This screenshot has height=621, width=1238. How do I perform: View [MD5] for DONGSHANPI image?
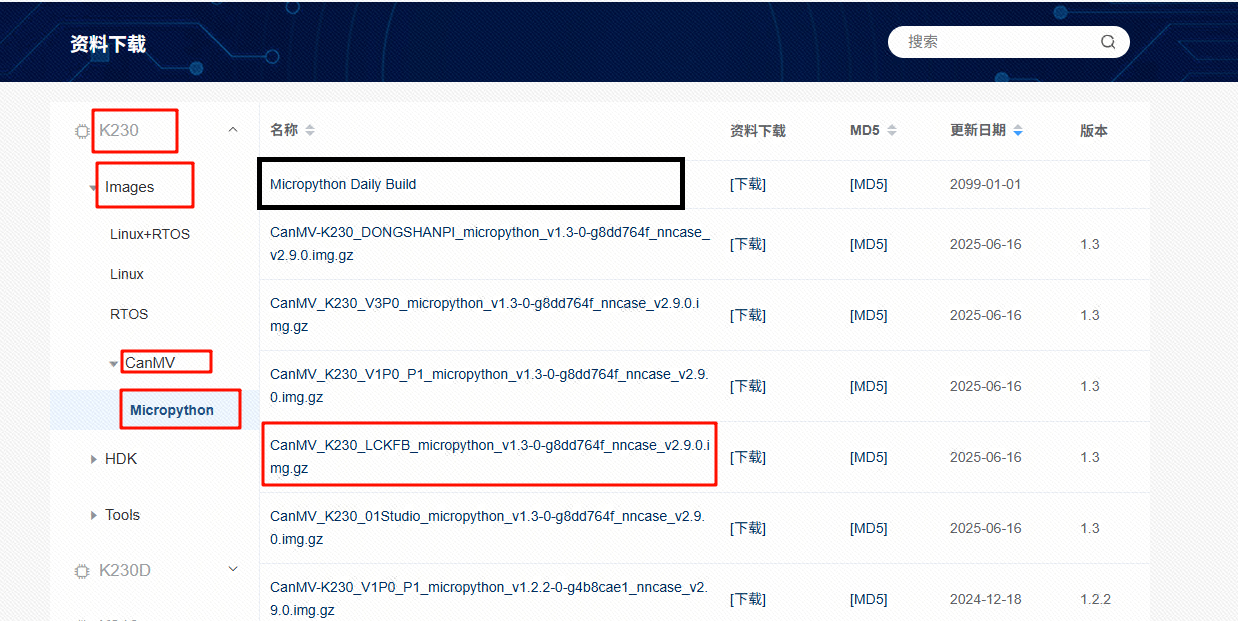[868, 244]
